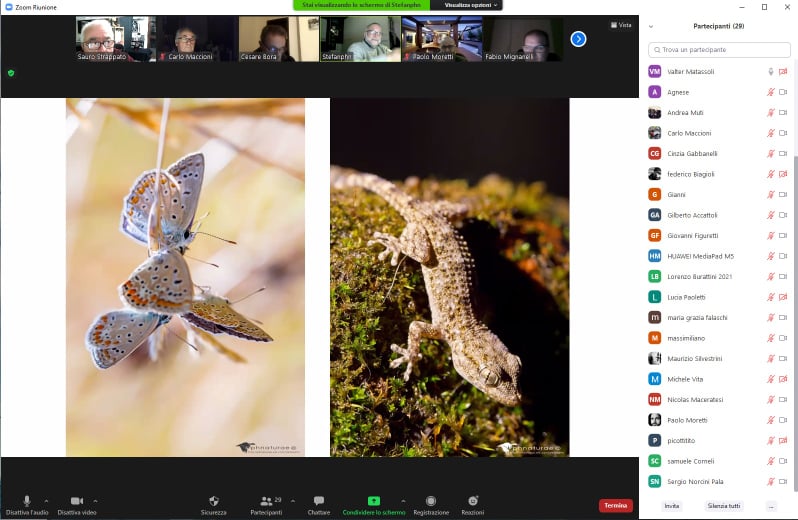Collapse Partecipanti panel chevron
Viewport: 798px width, 520px height.
coord(651,26)
